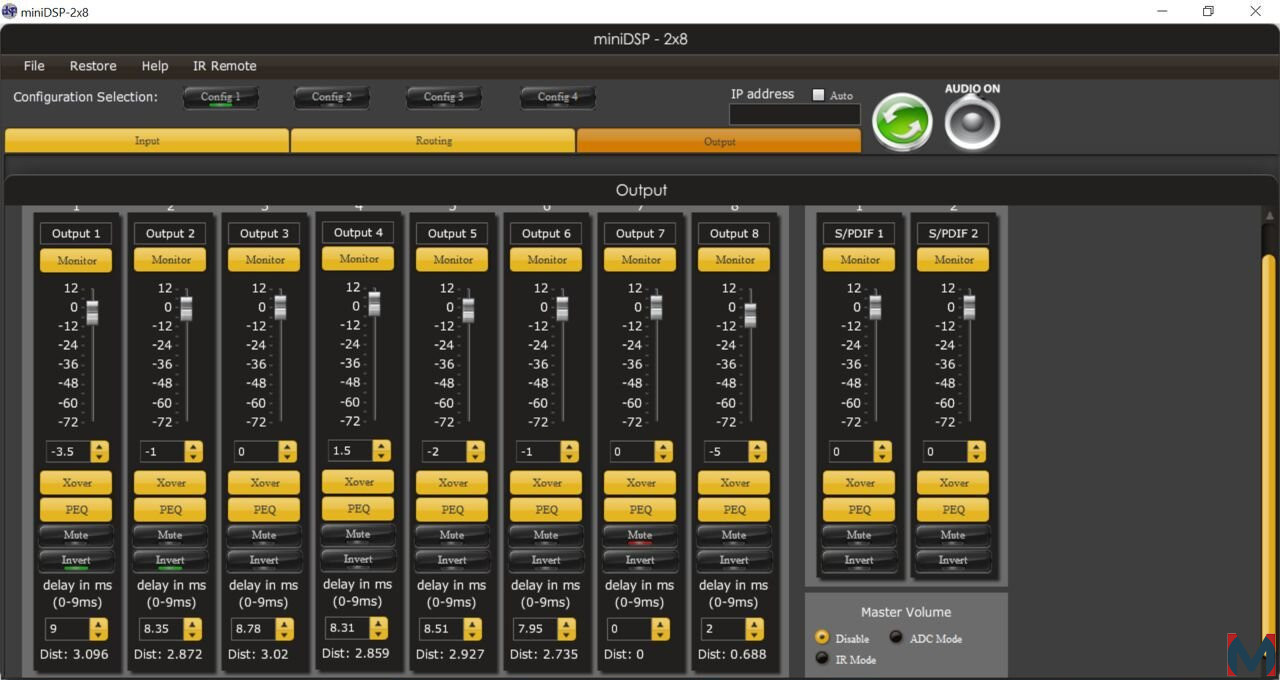The image size is (1280, 680).
Task: Click the IP address input field
Action: pyautogui.click(x=794, y=114)
